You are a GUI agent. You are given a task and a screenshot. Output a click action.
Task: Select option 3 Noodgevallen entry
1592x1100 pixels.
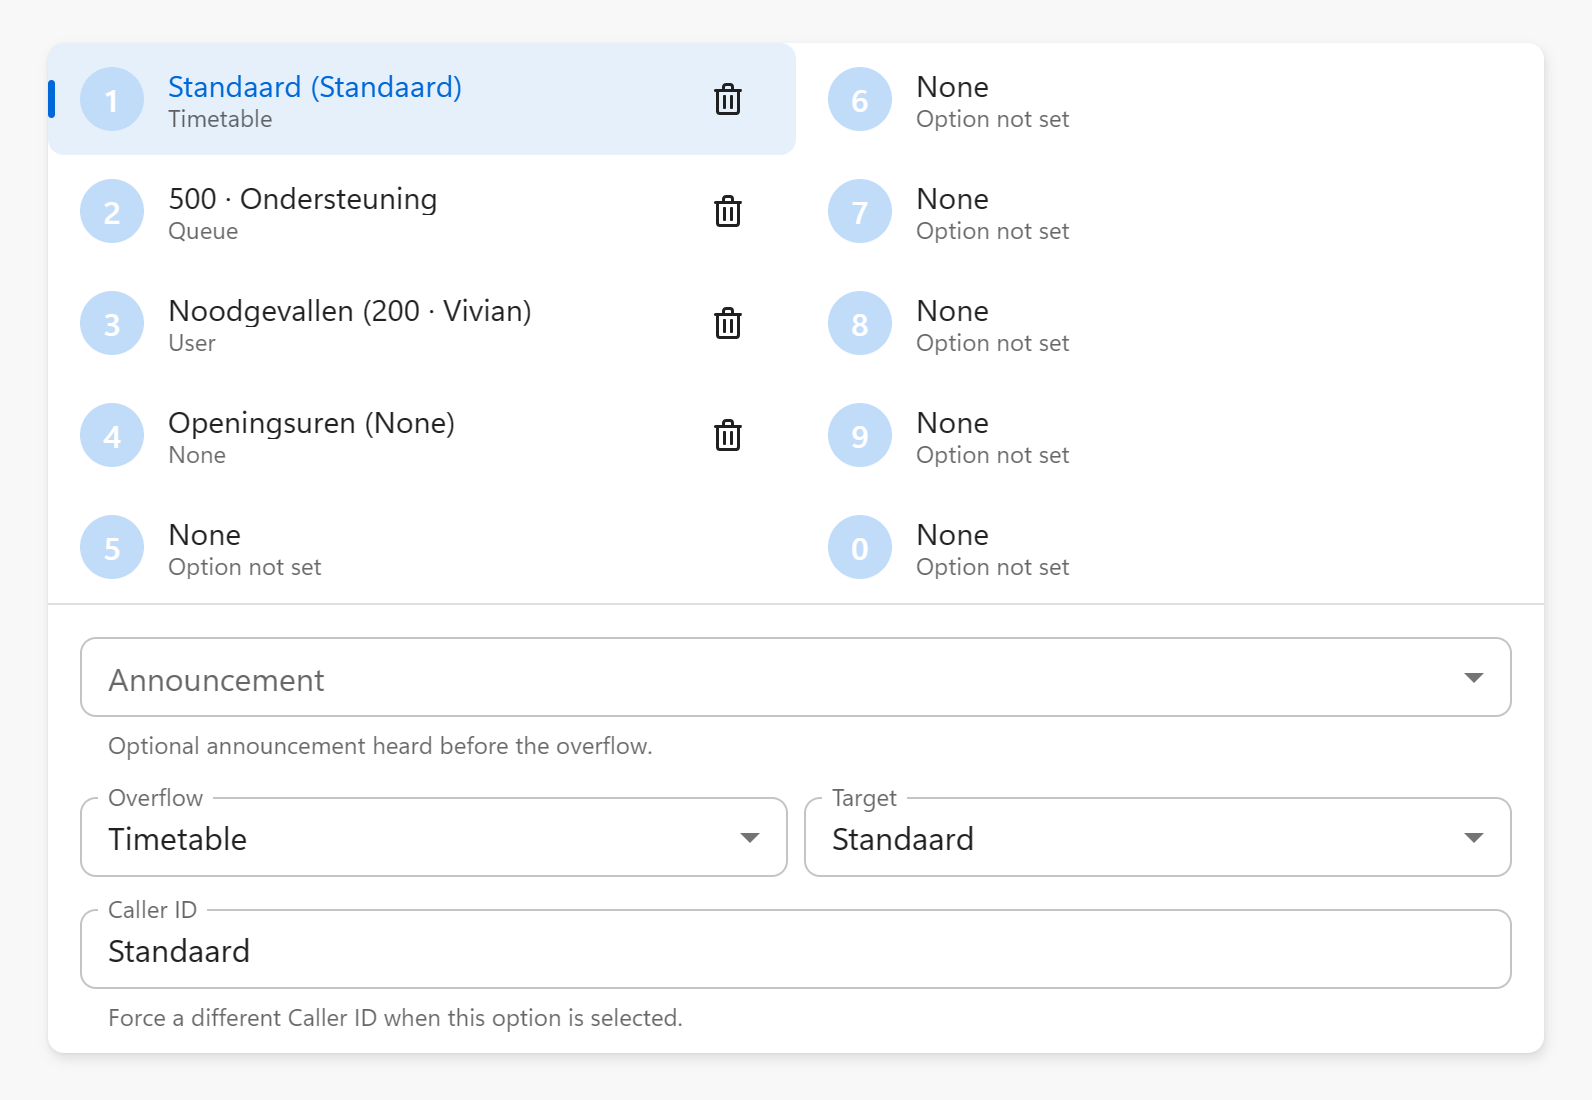tap(349, 322)
